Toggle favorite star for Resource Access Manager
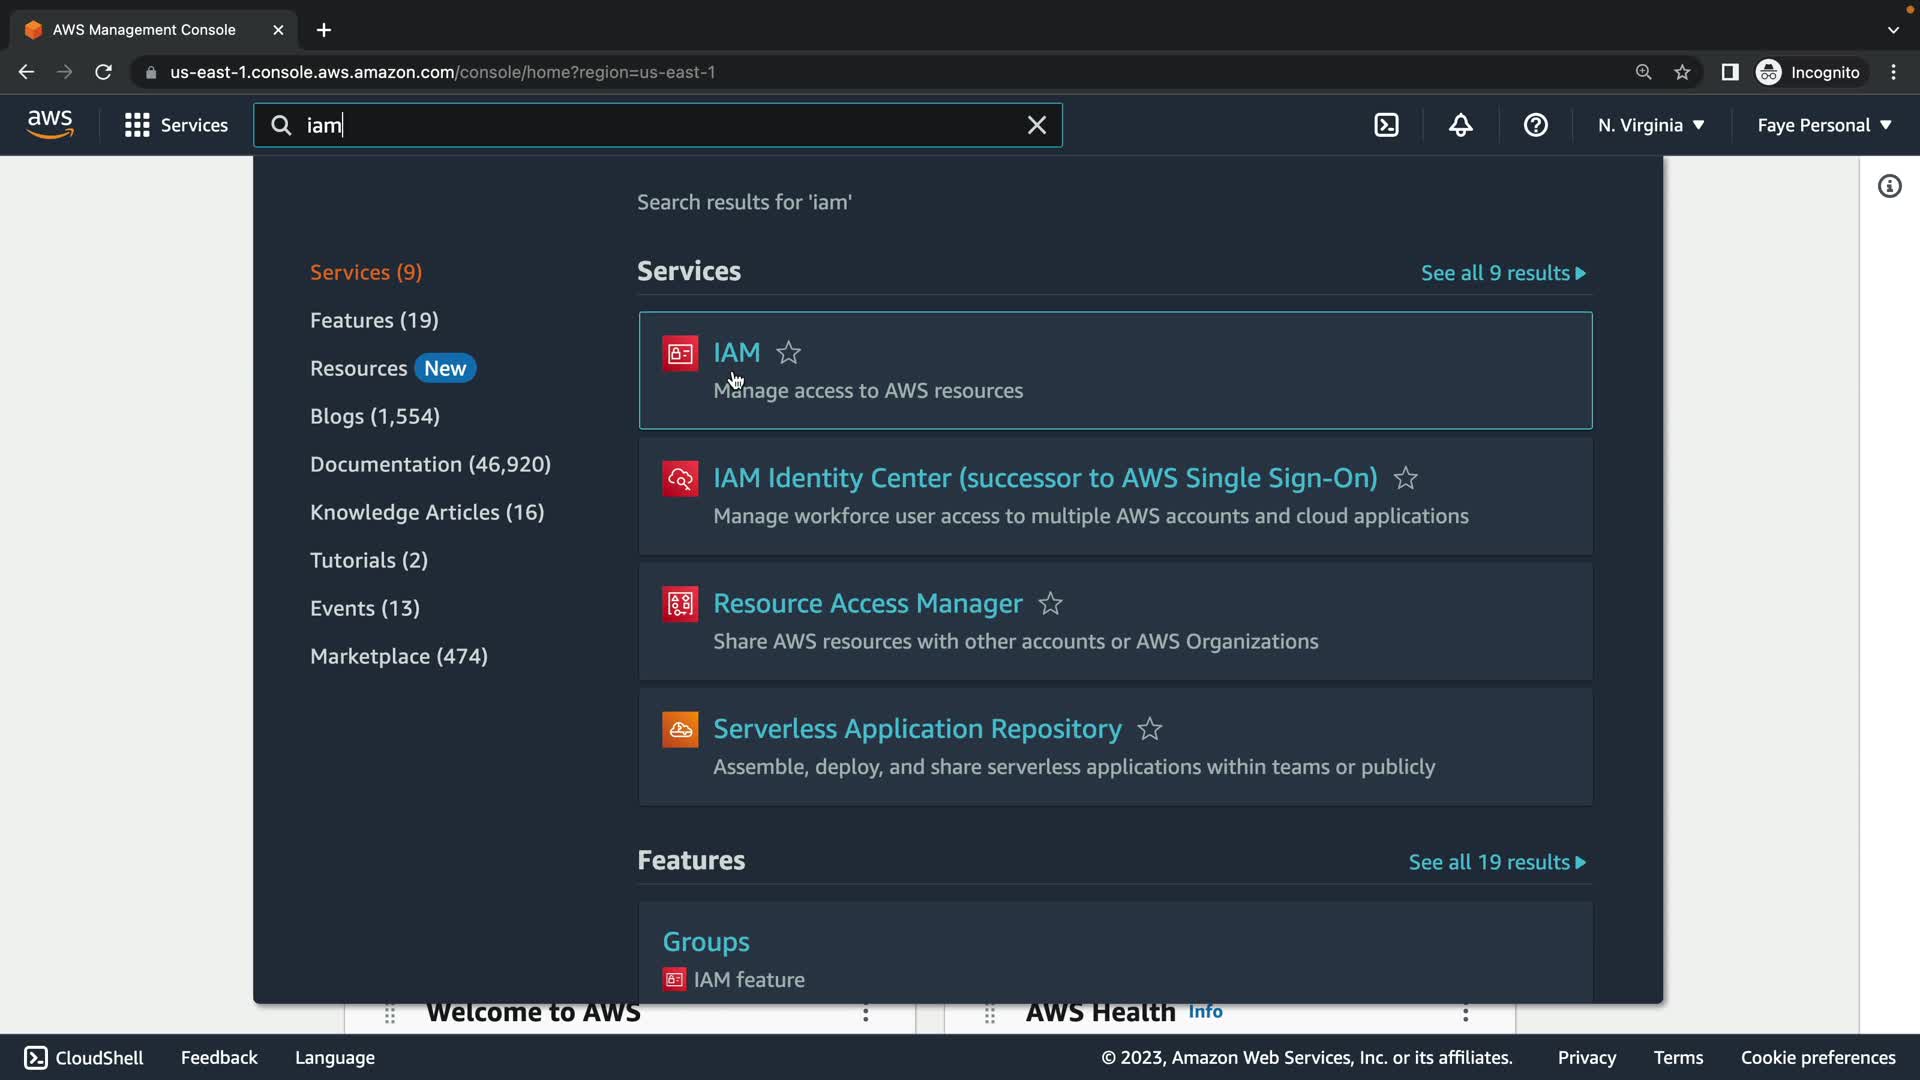The image size is (1920, 1080). point(1050,604)
